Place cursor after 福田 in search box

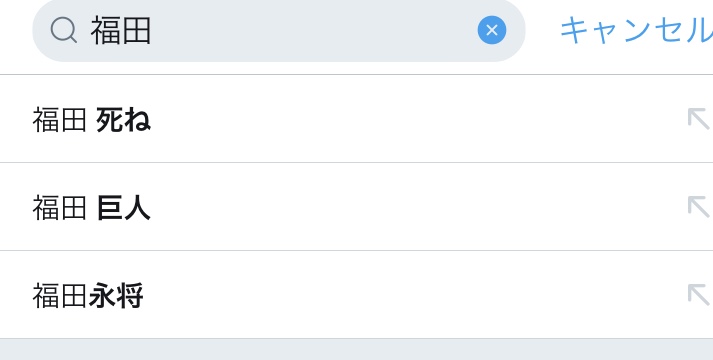click(x=153, y=30)
